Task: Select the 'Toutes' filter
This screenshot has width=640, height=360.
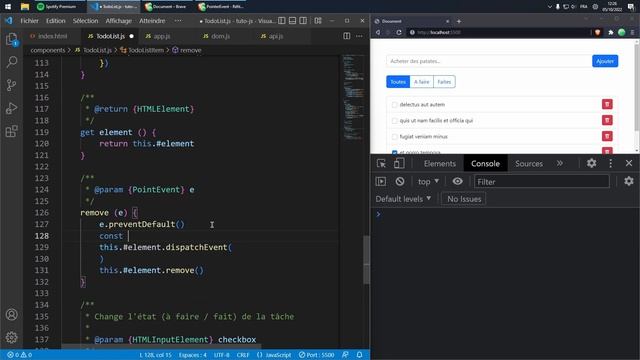Action: [398, 82]
